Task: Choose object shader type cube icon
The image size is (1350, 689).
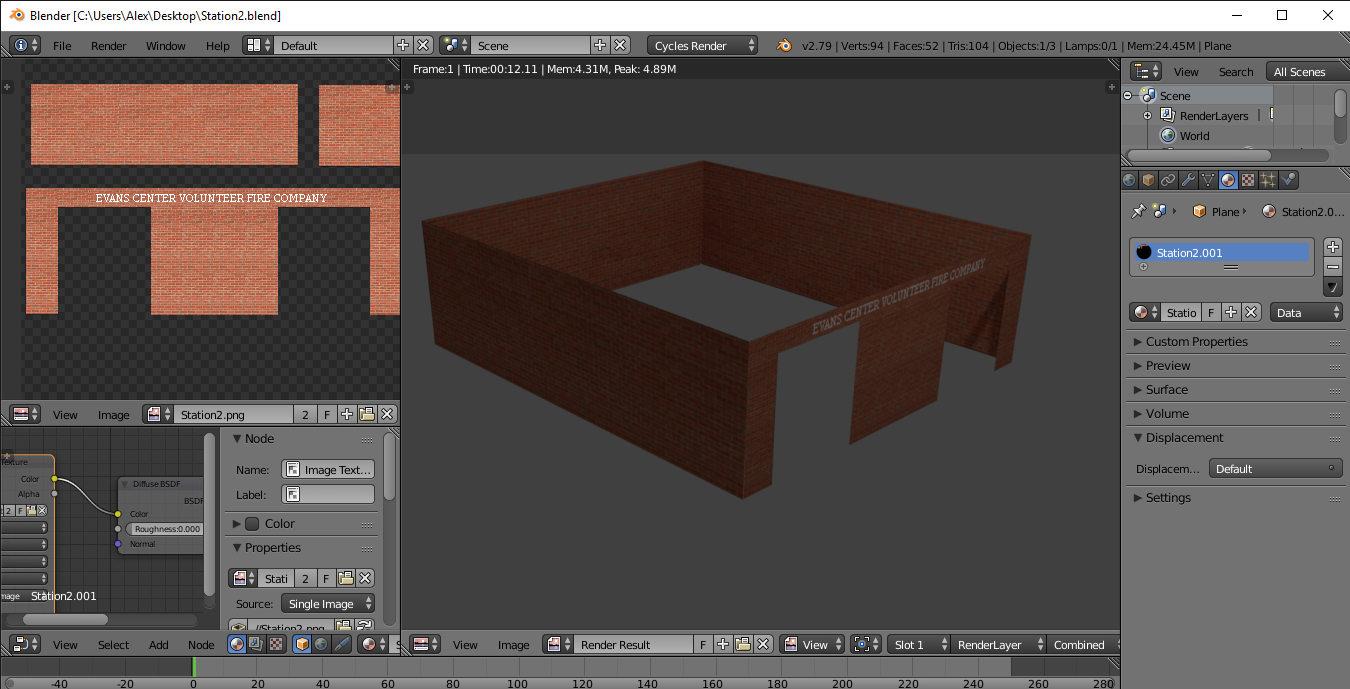Action: [x=302, y=645]
